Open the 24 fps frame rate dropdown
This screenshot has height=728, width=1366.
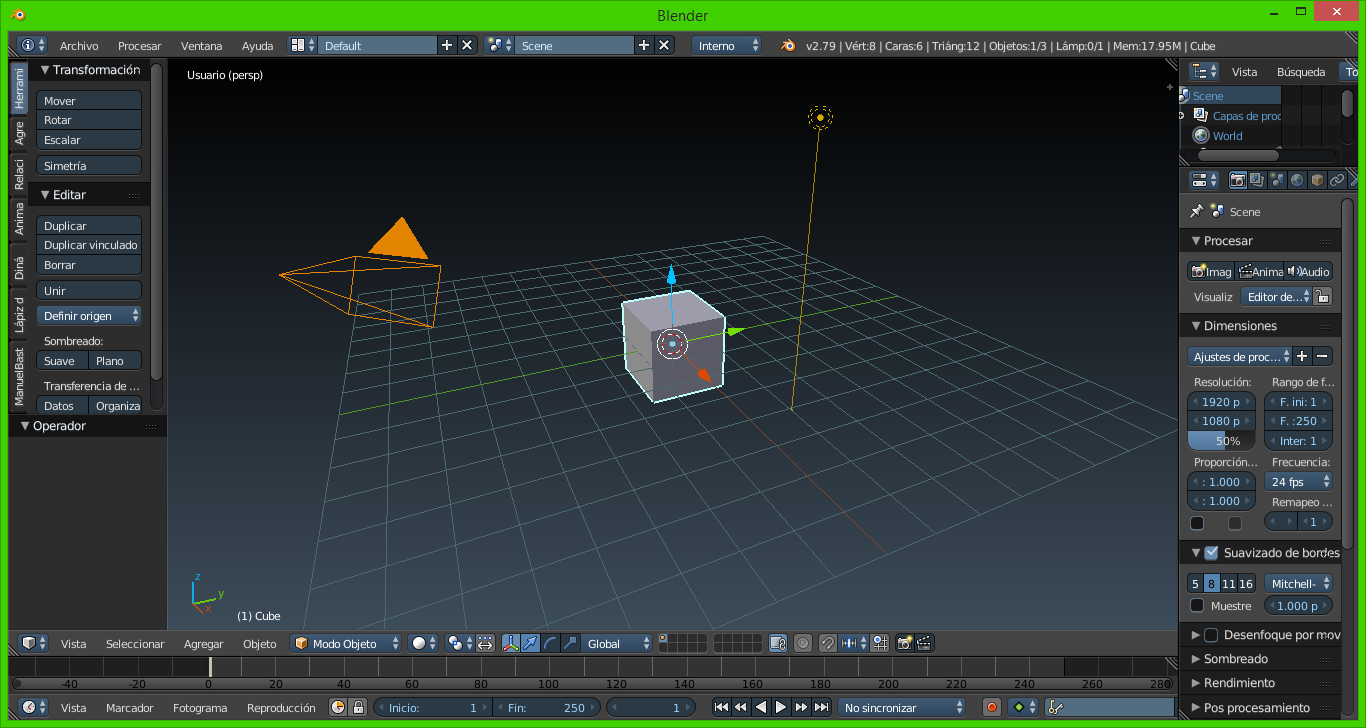[1299, 482]
